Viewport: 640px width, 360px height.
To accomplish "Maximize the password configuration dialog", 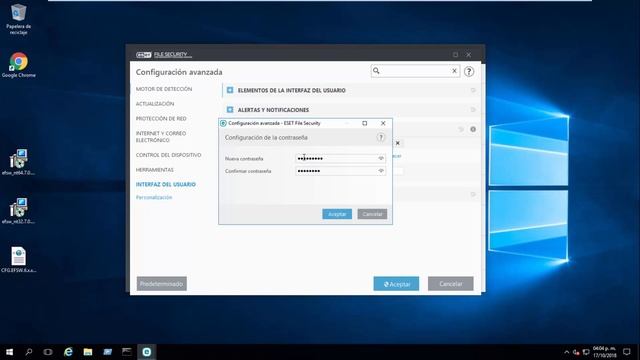I will [x=364, y=123].
